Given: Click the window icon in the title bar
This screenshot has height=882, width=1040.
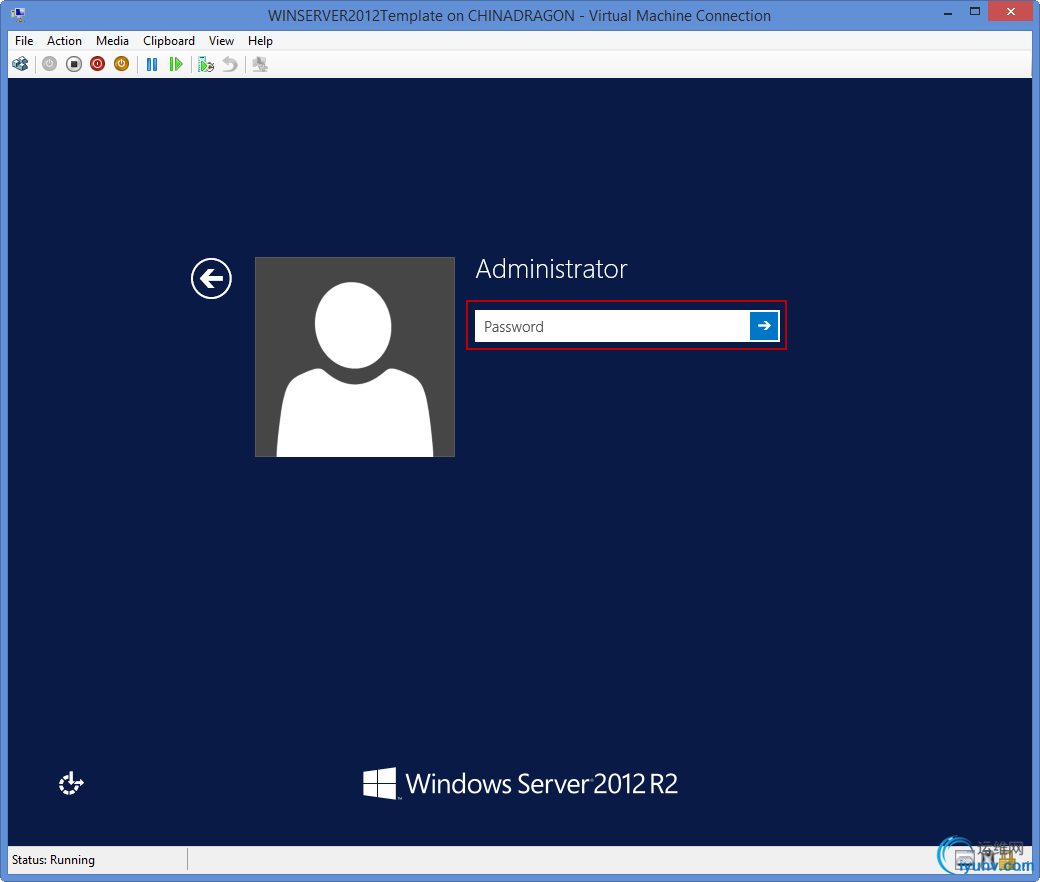Looking at the screenshot, I should (19, 15).
